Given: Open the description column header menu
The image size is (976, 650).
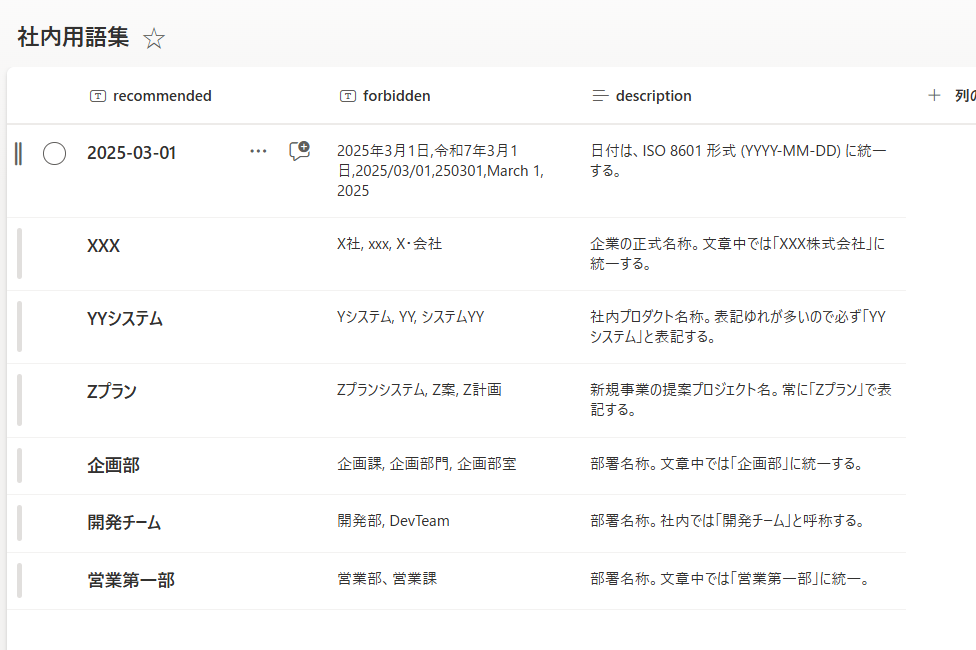Looking at the screenshot, I should pos(654,96).
